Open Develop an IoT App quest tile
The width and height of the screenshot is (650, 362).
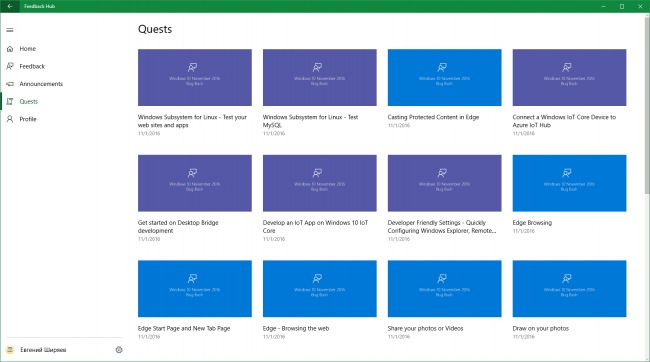320,183
